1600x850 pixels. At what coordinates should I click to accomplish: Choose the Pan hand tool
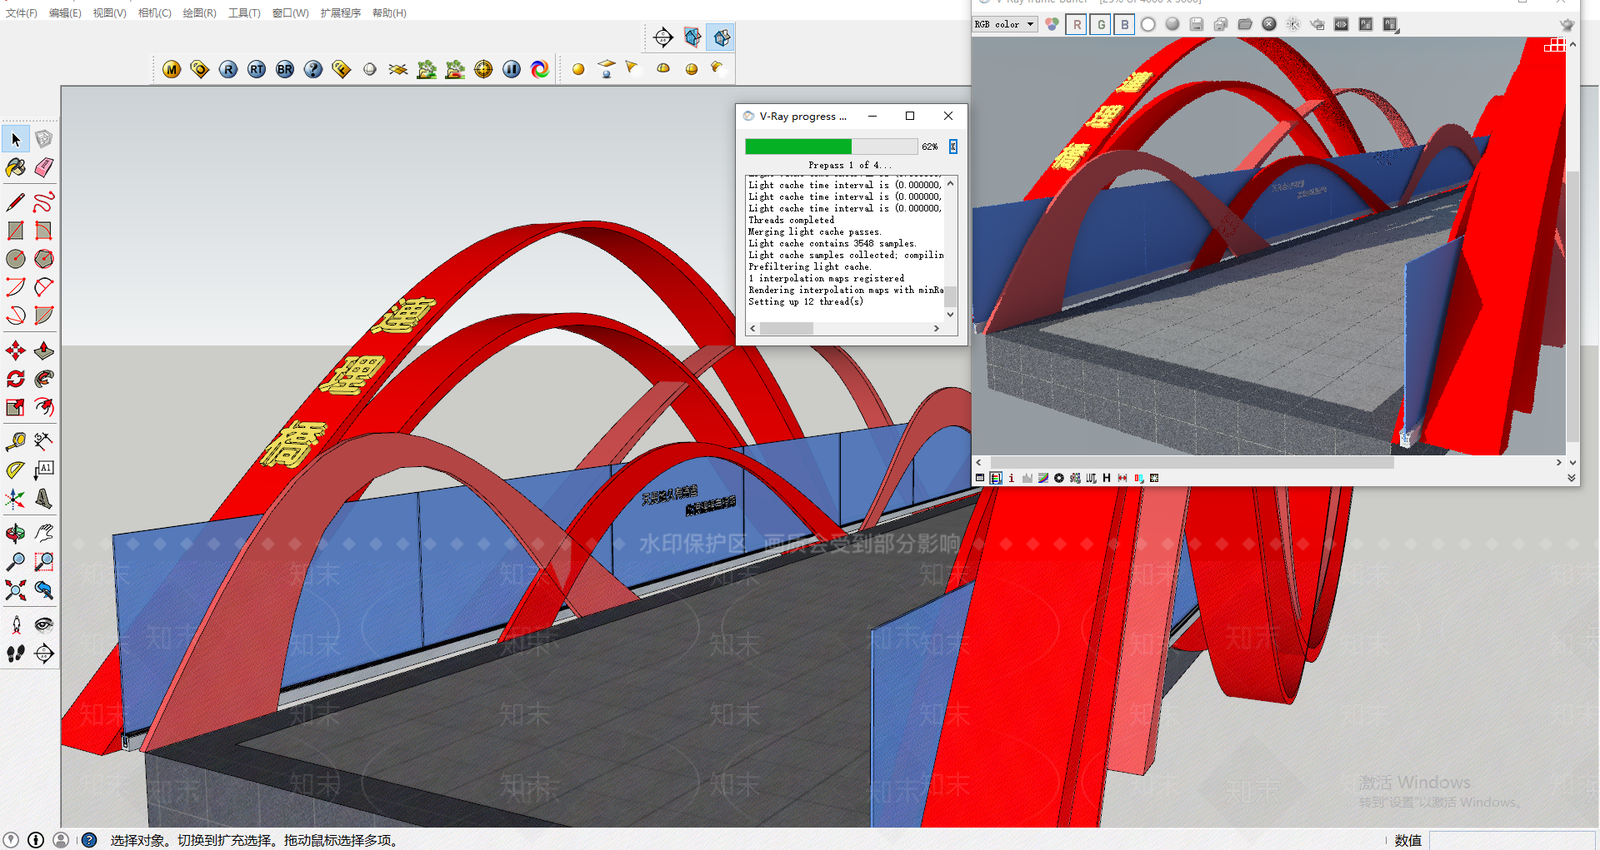click(44, 533)
